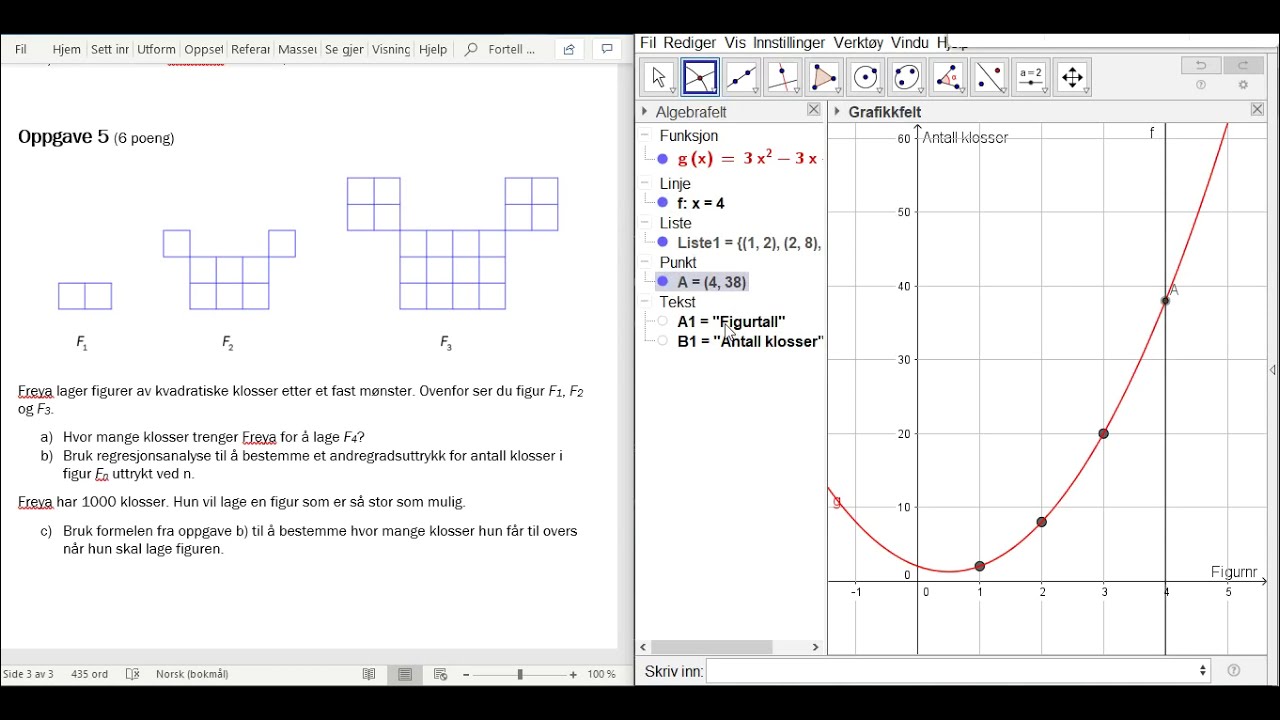The image size is (1280, 720).
Task: Click the GeoGebra undo button
Action: pos(1201,65)
